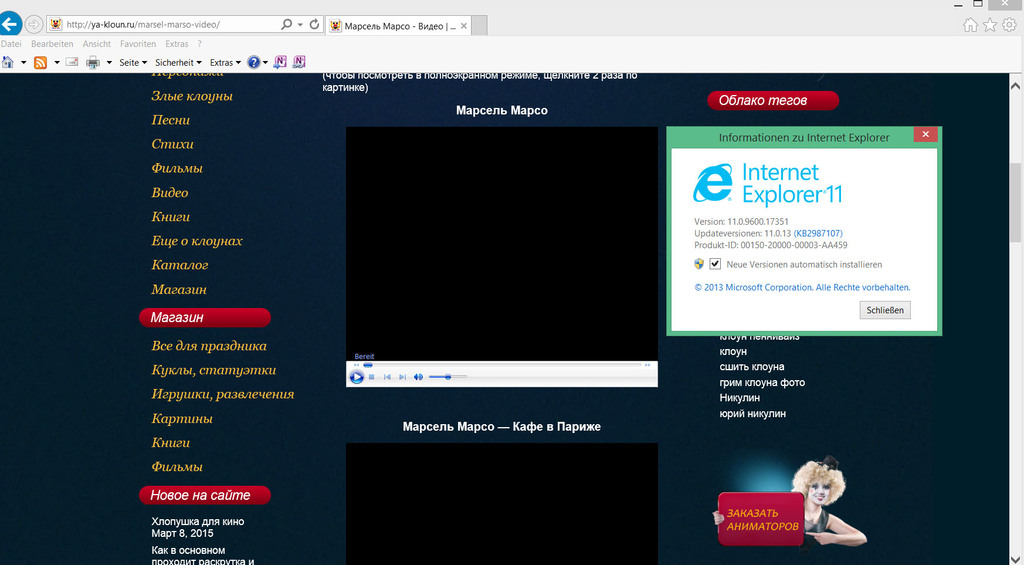This screenshot has height=565, width=1024.
Task: Click fast-forward icon right of seek bar
Action: pyautogui.click(x=647, y=365)
